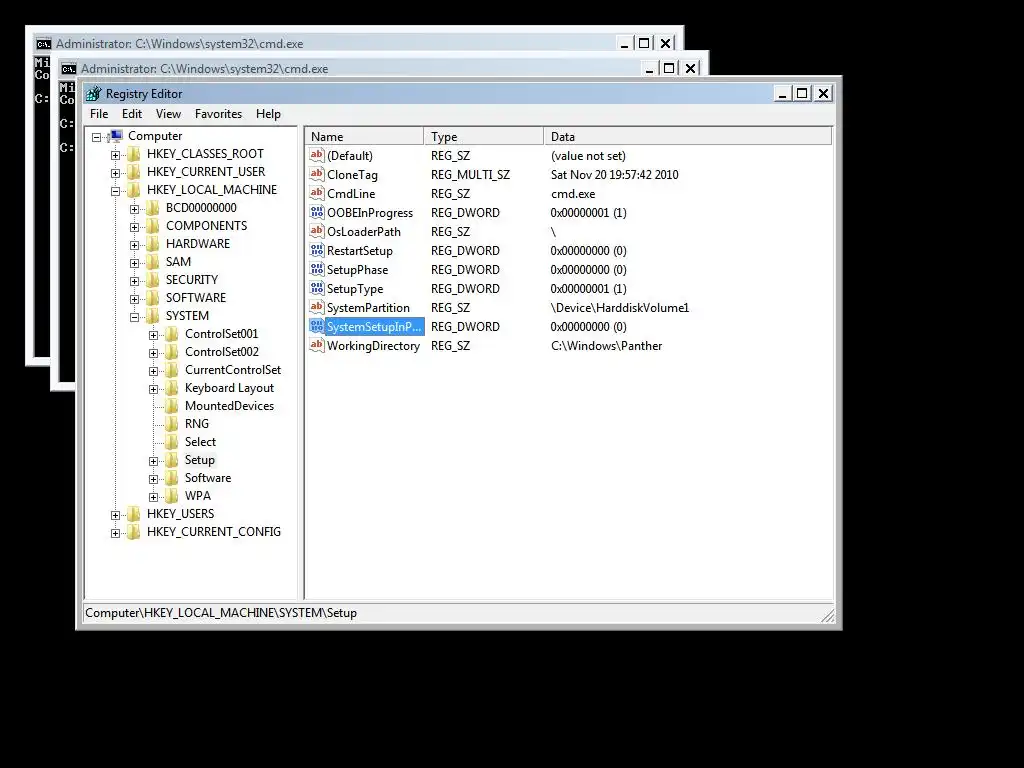Click the MountedDevices folder icon
1024x768 pixels.
point(172,406)
